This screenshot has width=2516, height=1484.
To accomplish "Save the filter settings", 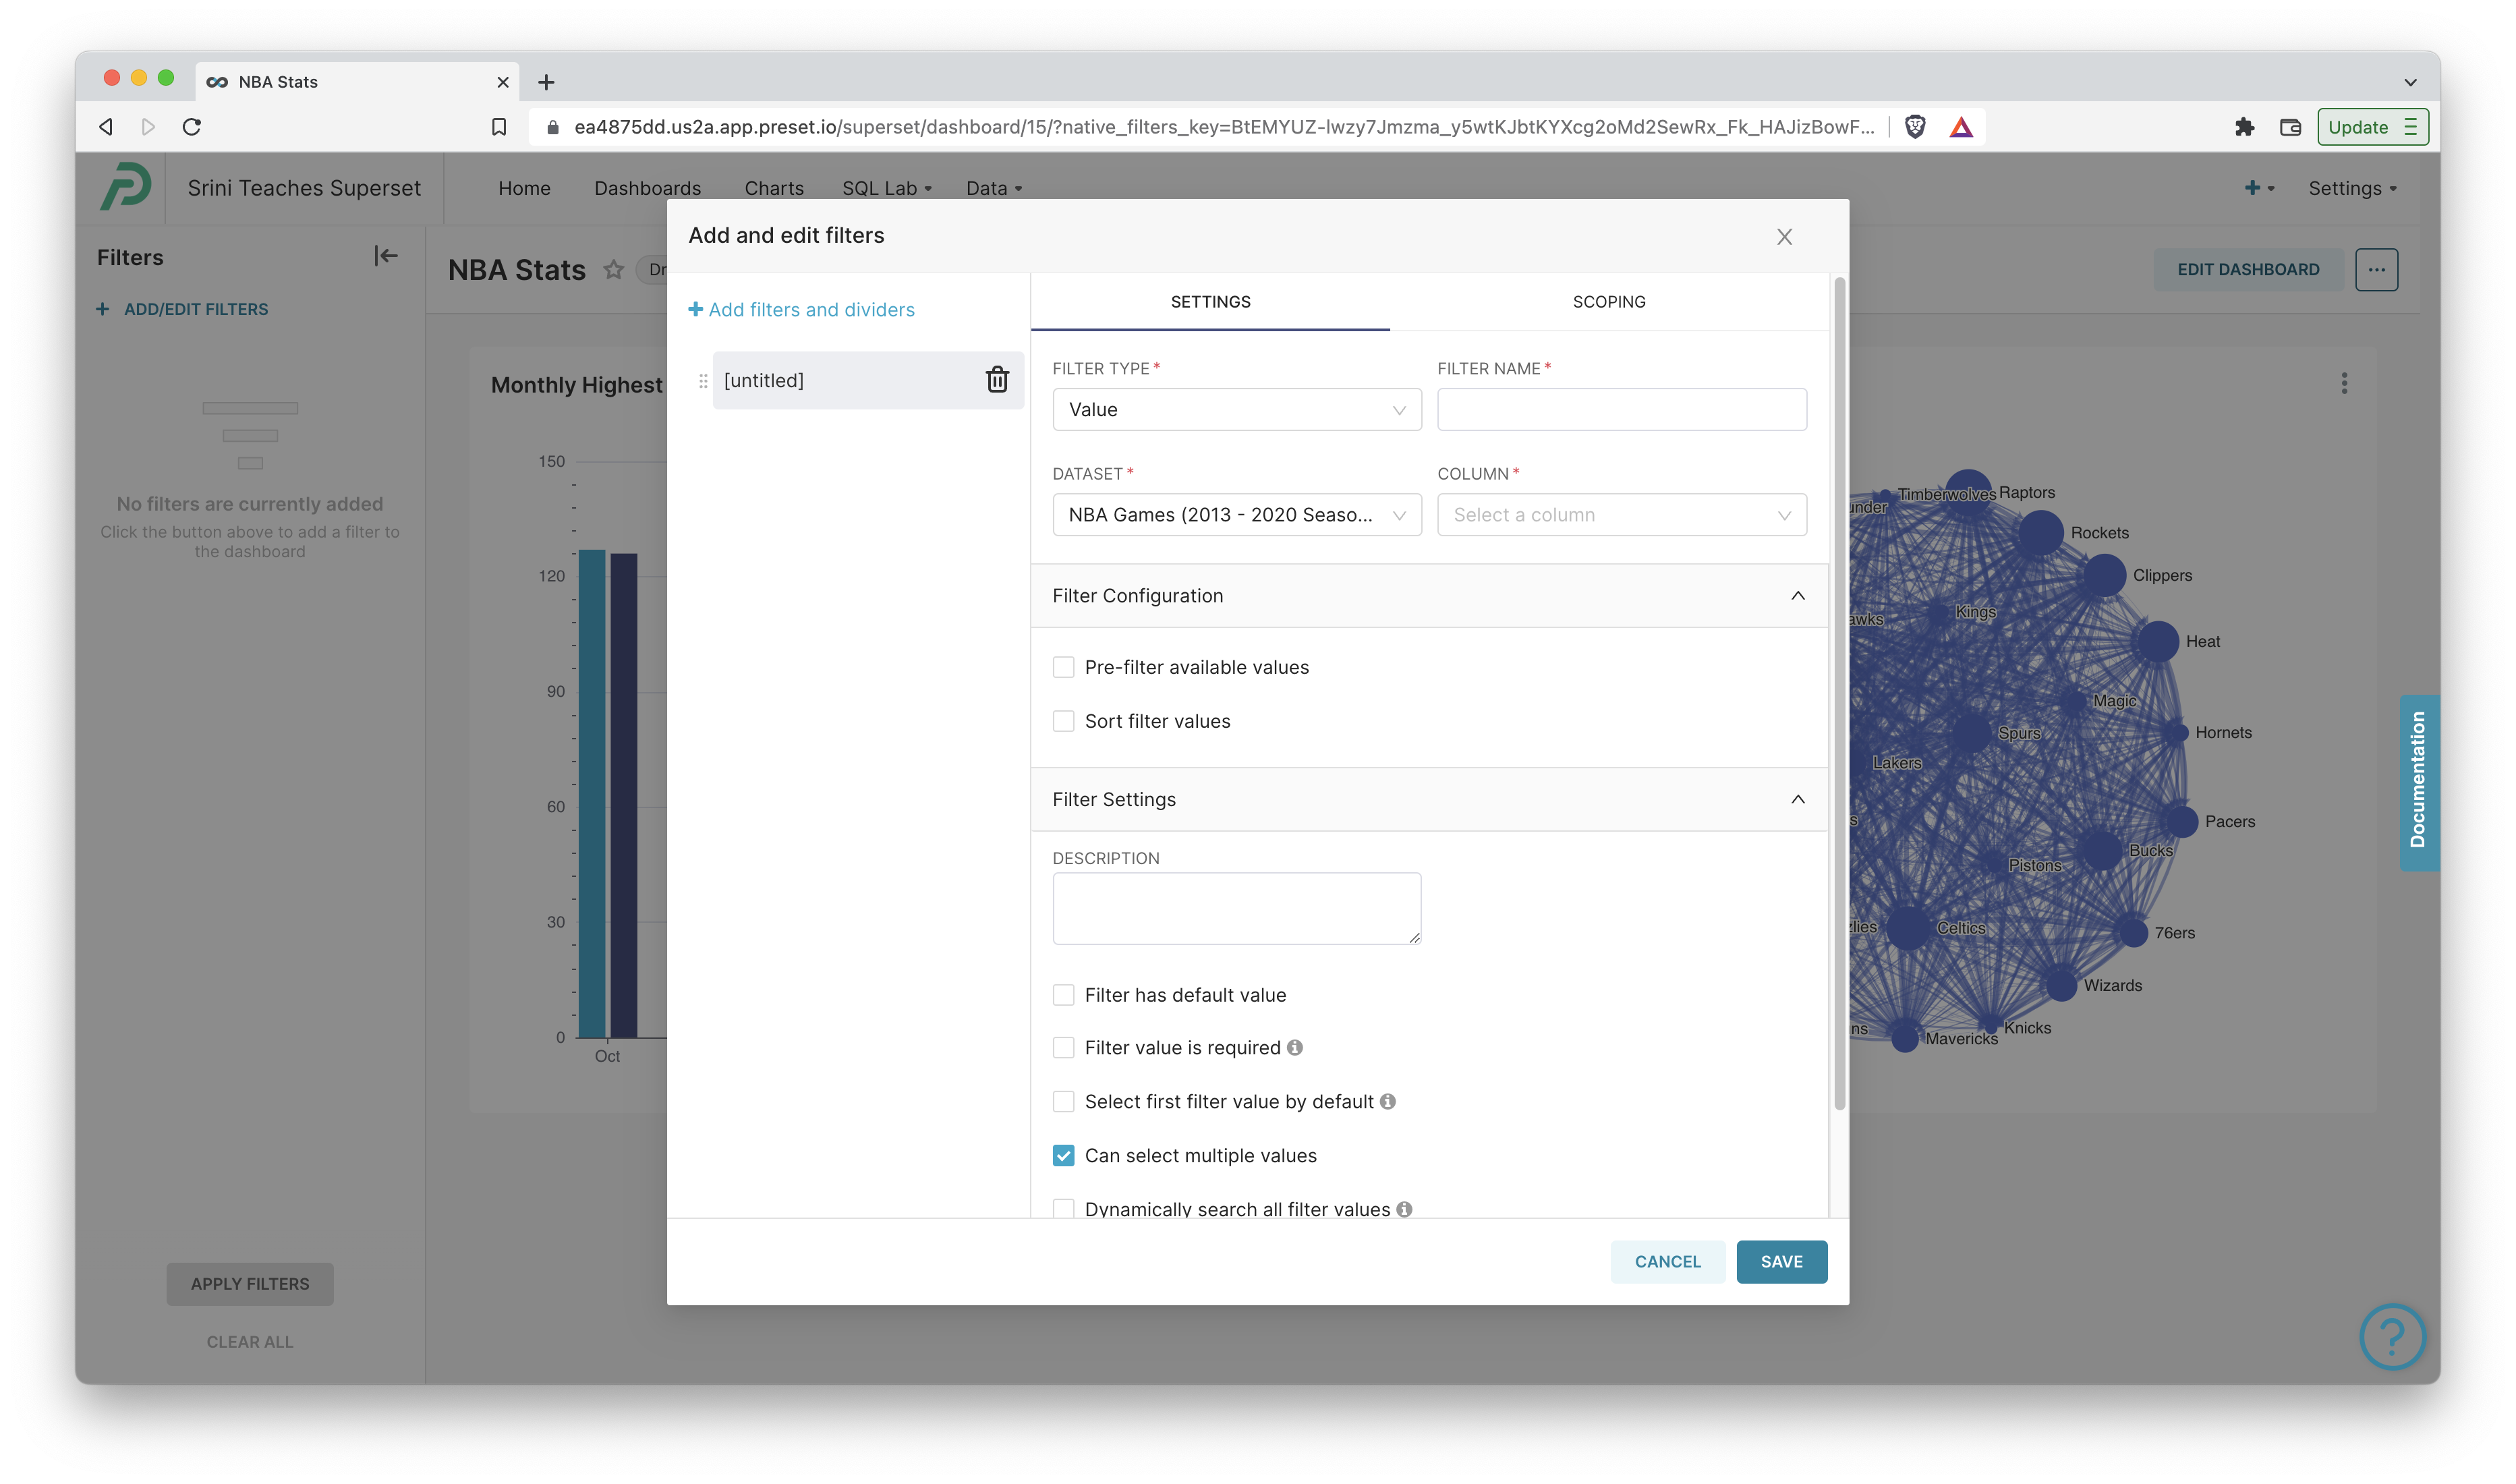I will coord(1781,1261).
